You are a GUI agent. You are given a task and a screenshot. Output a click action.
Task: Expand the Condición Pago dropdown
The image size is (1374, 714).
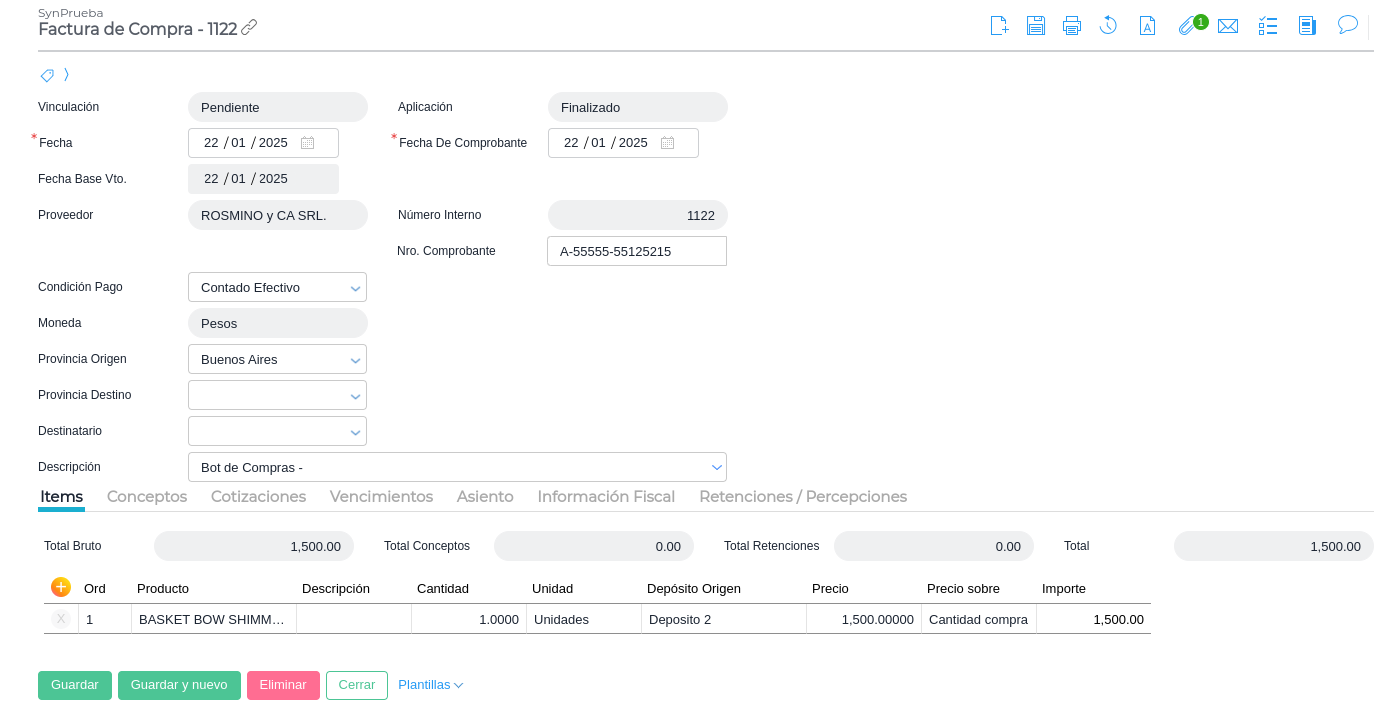pyautogui.click(x=355, y=288)
